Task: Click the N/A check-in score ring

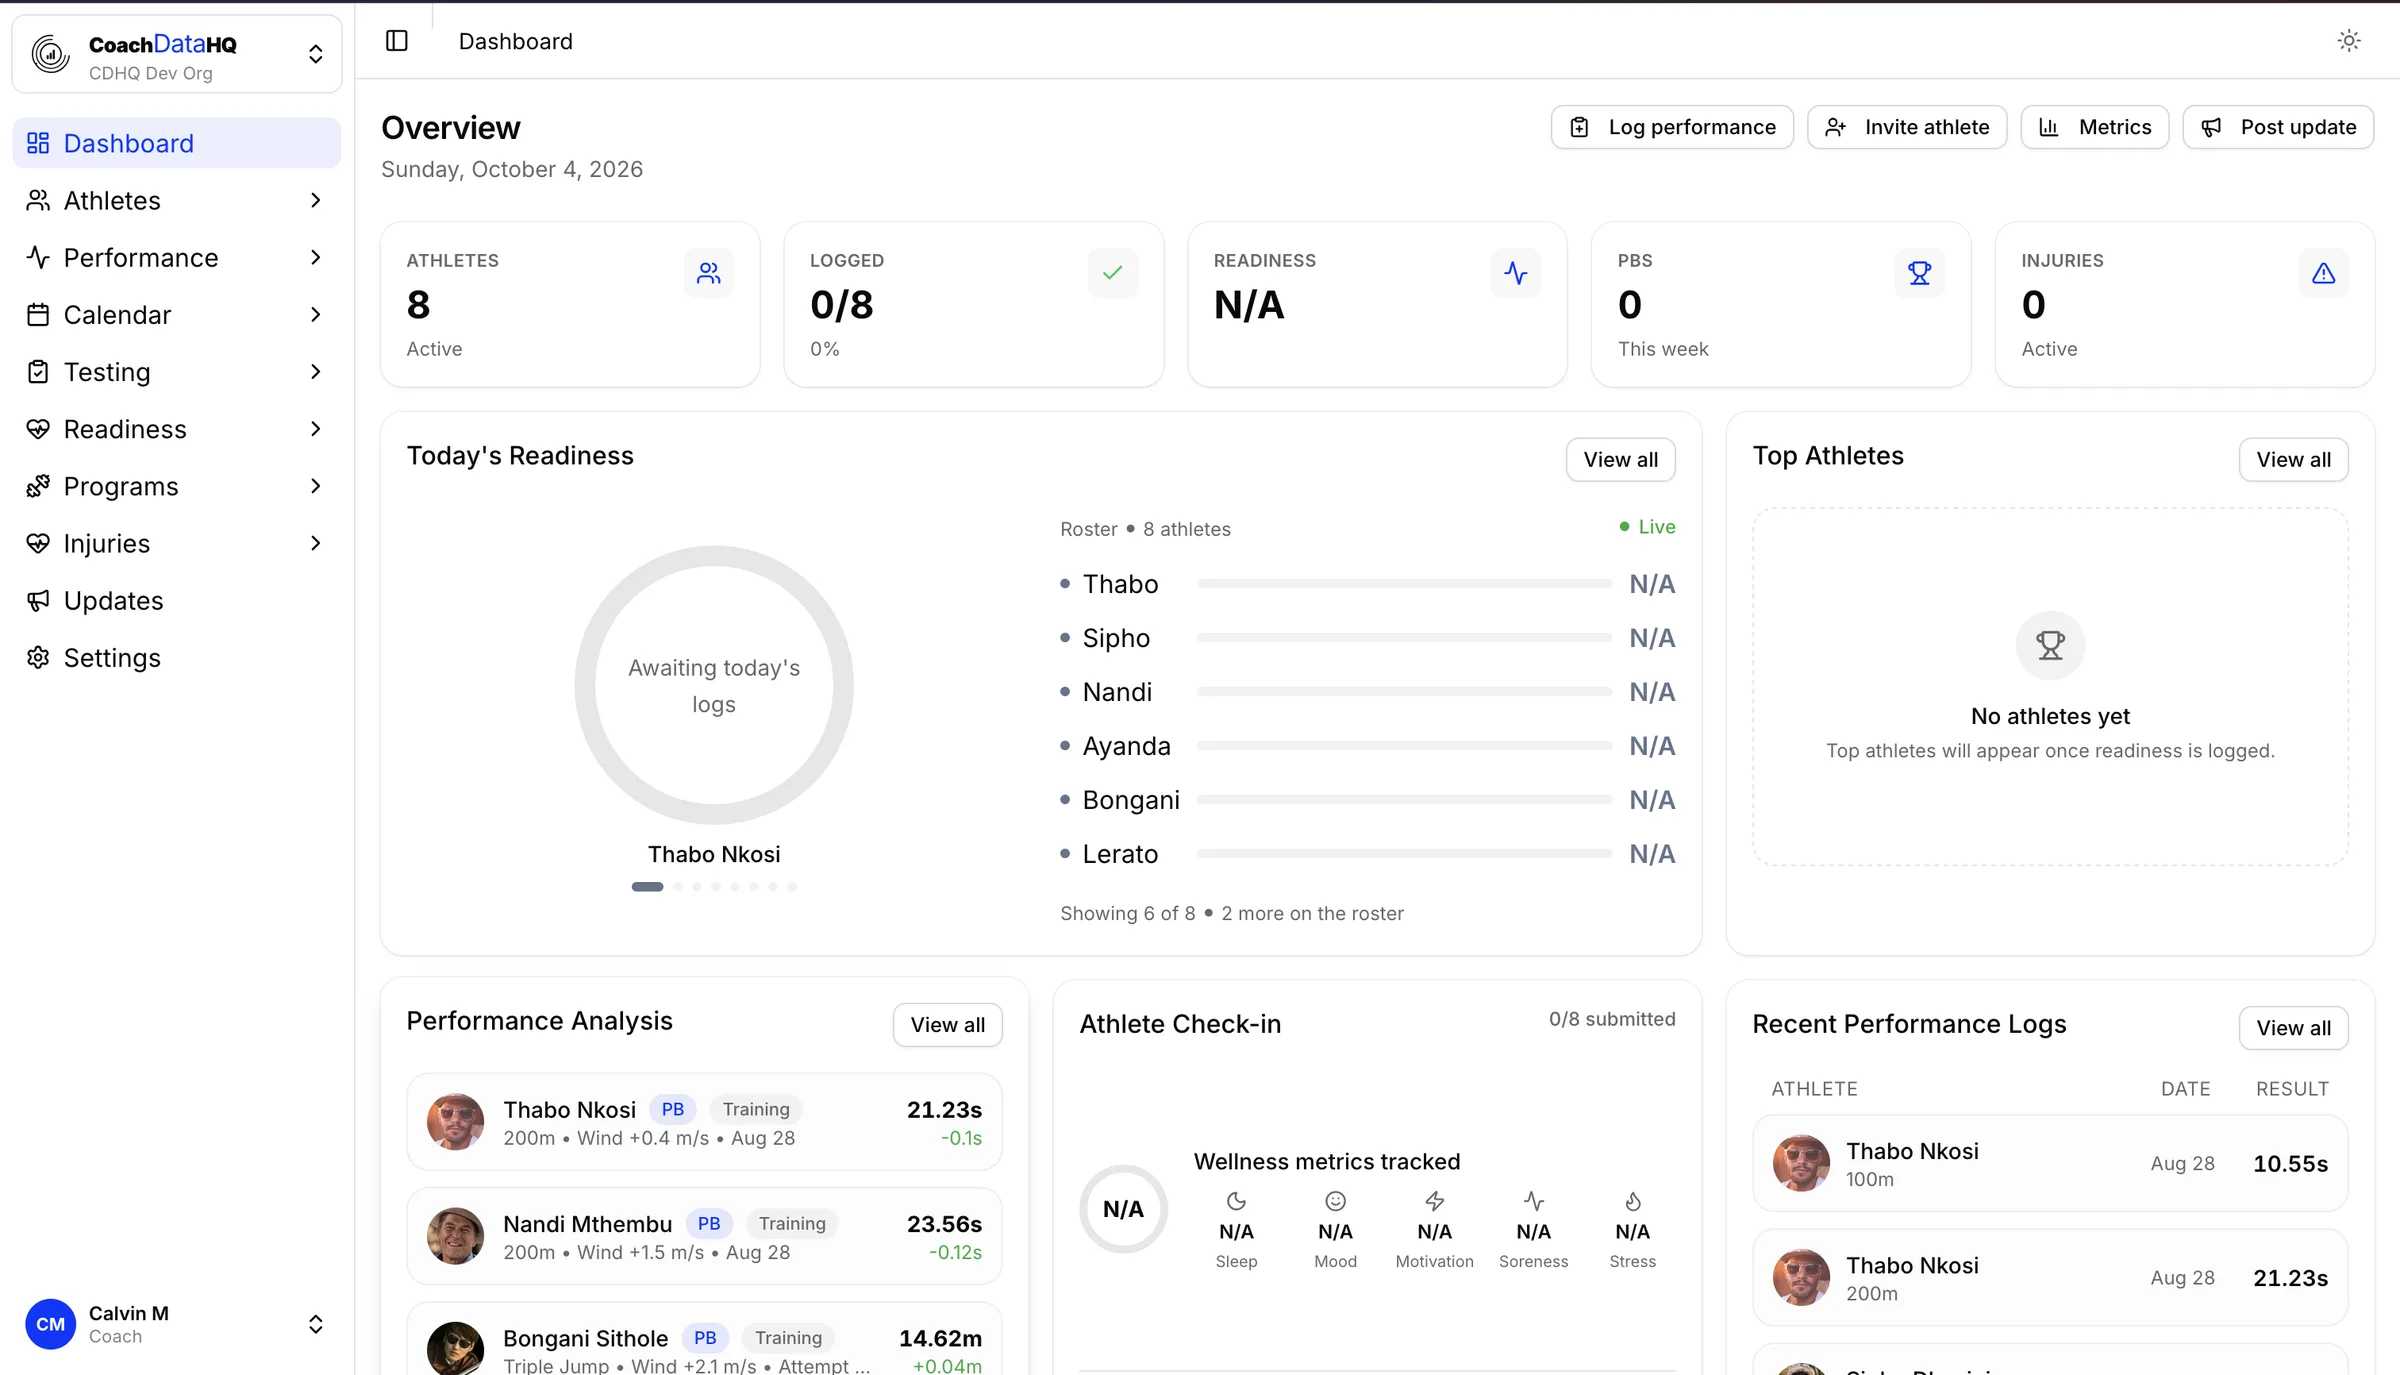Action: click(1123, 1209)
